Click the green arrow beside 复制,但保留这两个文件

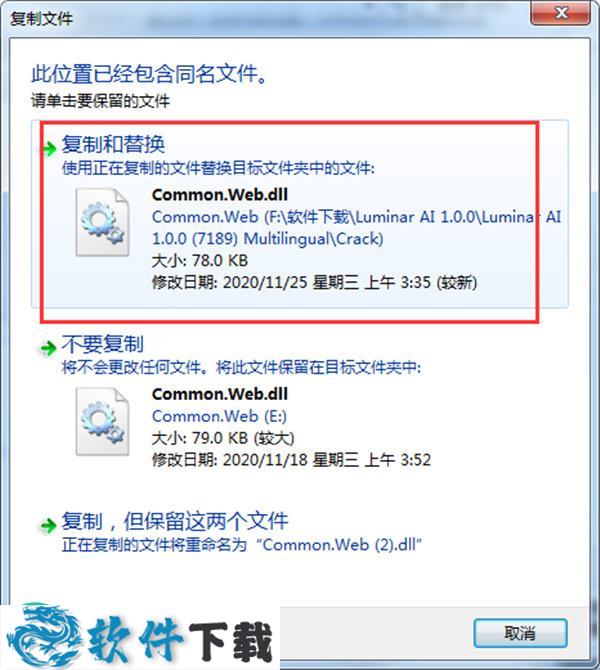47,525
